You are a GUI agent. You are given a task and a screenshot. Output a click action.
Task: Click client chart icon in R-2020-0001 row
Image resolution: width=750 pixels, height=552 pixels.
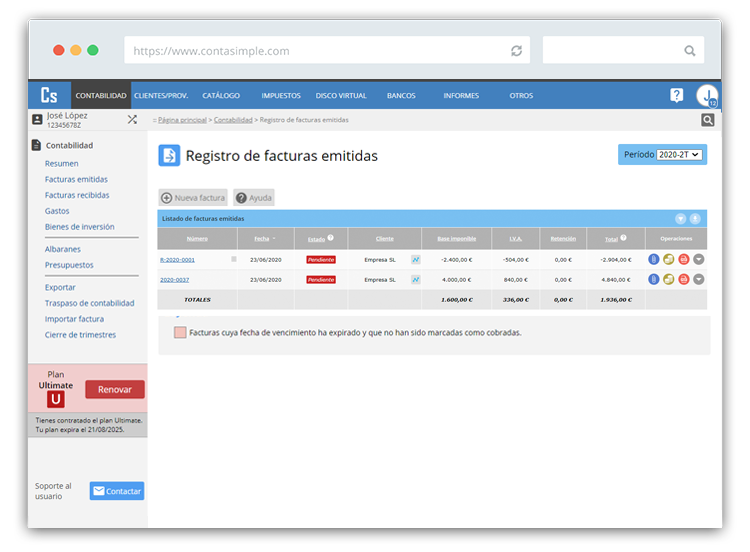coord(416,260)
